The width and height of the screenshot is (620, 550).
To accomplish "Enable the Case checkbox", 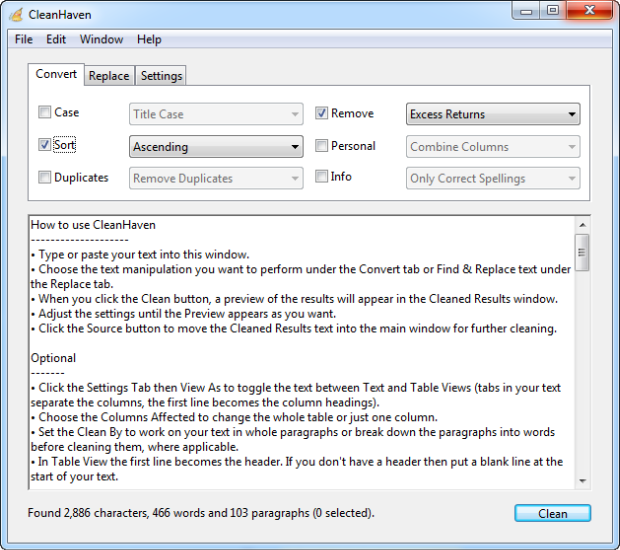I will point(44,112).
